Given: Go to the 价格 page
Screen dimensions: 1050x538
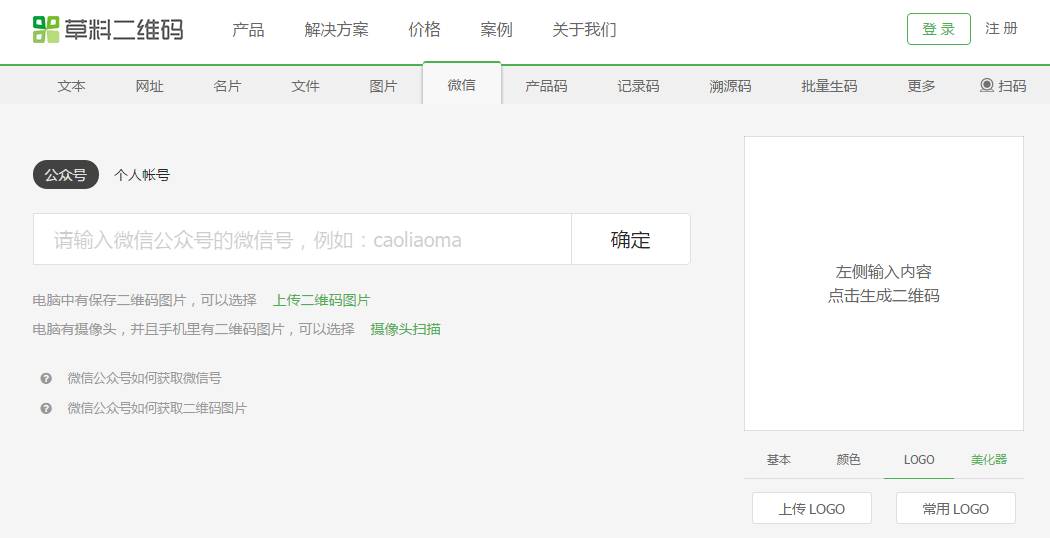Looking at the screenshot, I should pyautogui.click(x=425, y=29).
